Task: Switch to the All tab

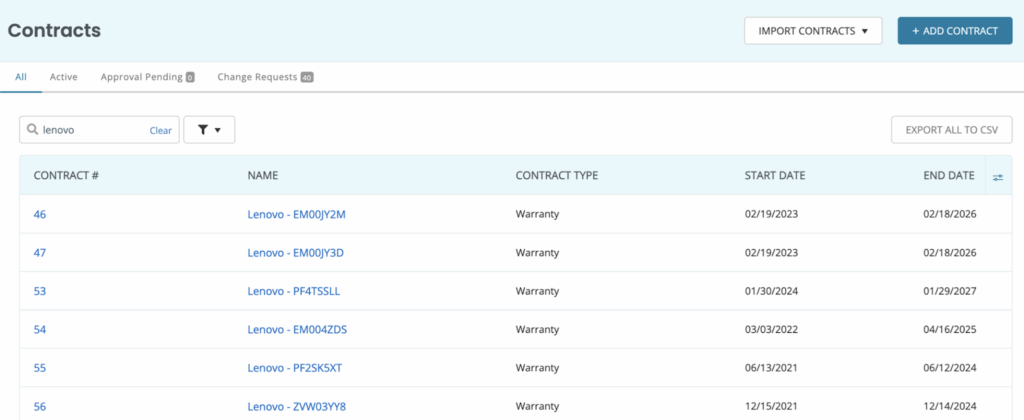Action: point(21,77)
